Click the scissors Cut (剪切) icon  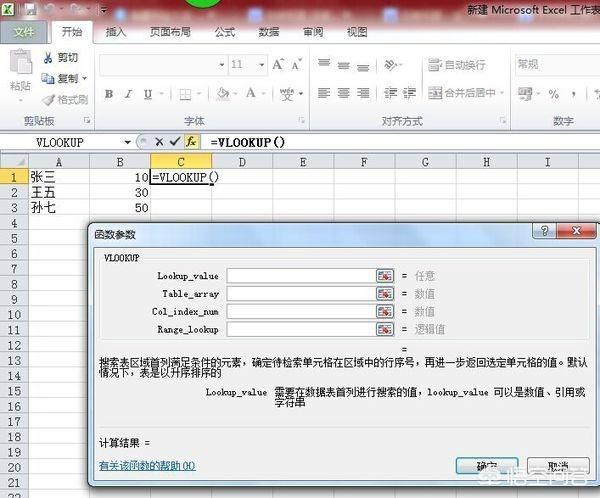(x=47, y=58)
